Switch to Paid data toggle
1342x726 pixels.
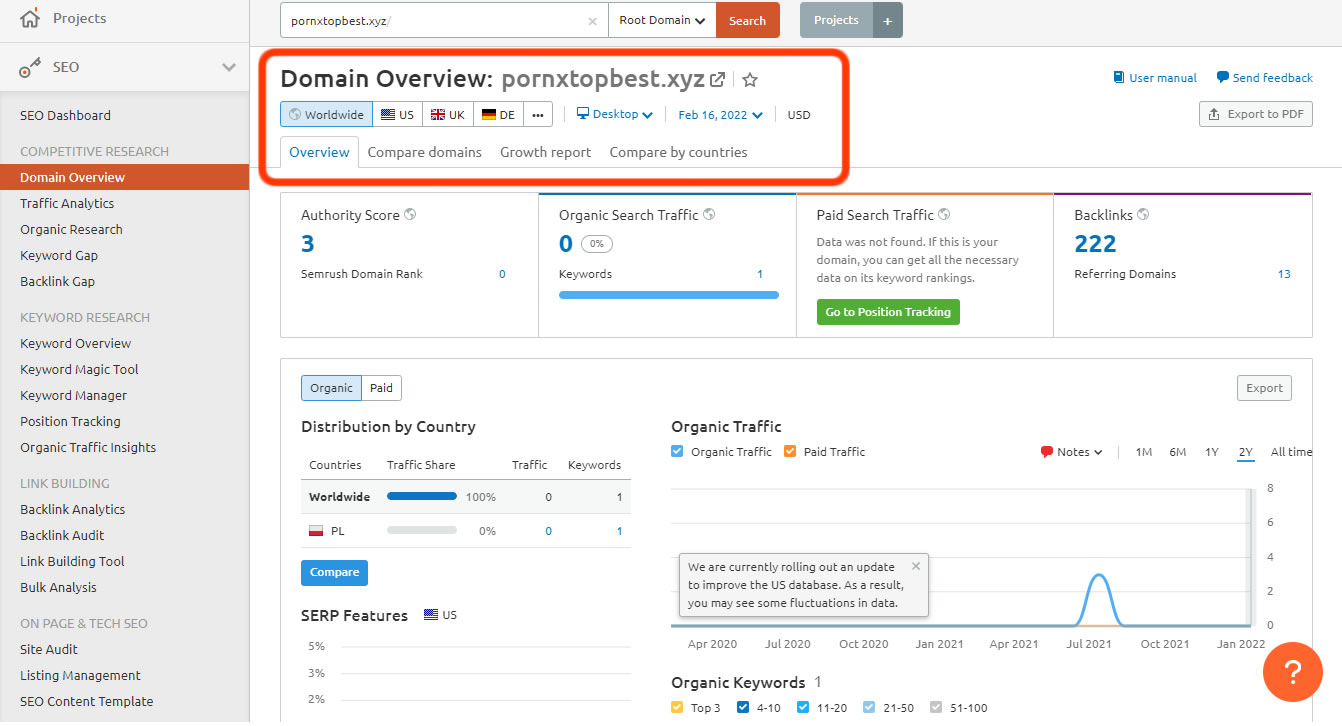[x=381, y=388]
